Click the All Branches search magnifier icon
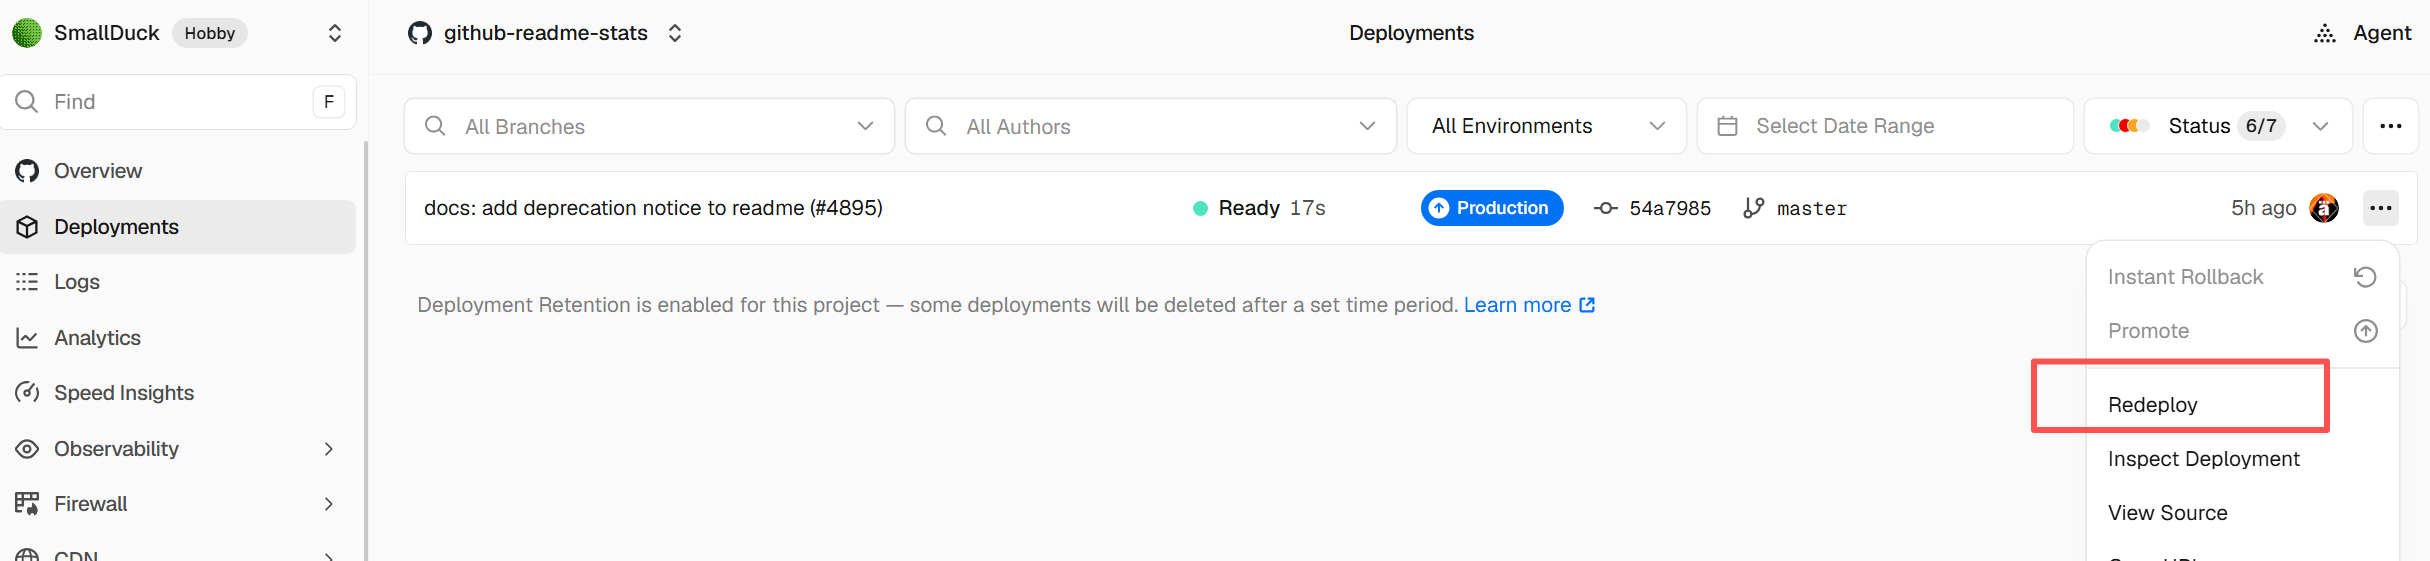 click(x=435, y=126)
